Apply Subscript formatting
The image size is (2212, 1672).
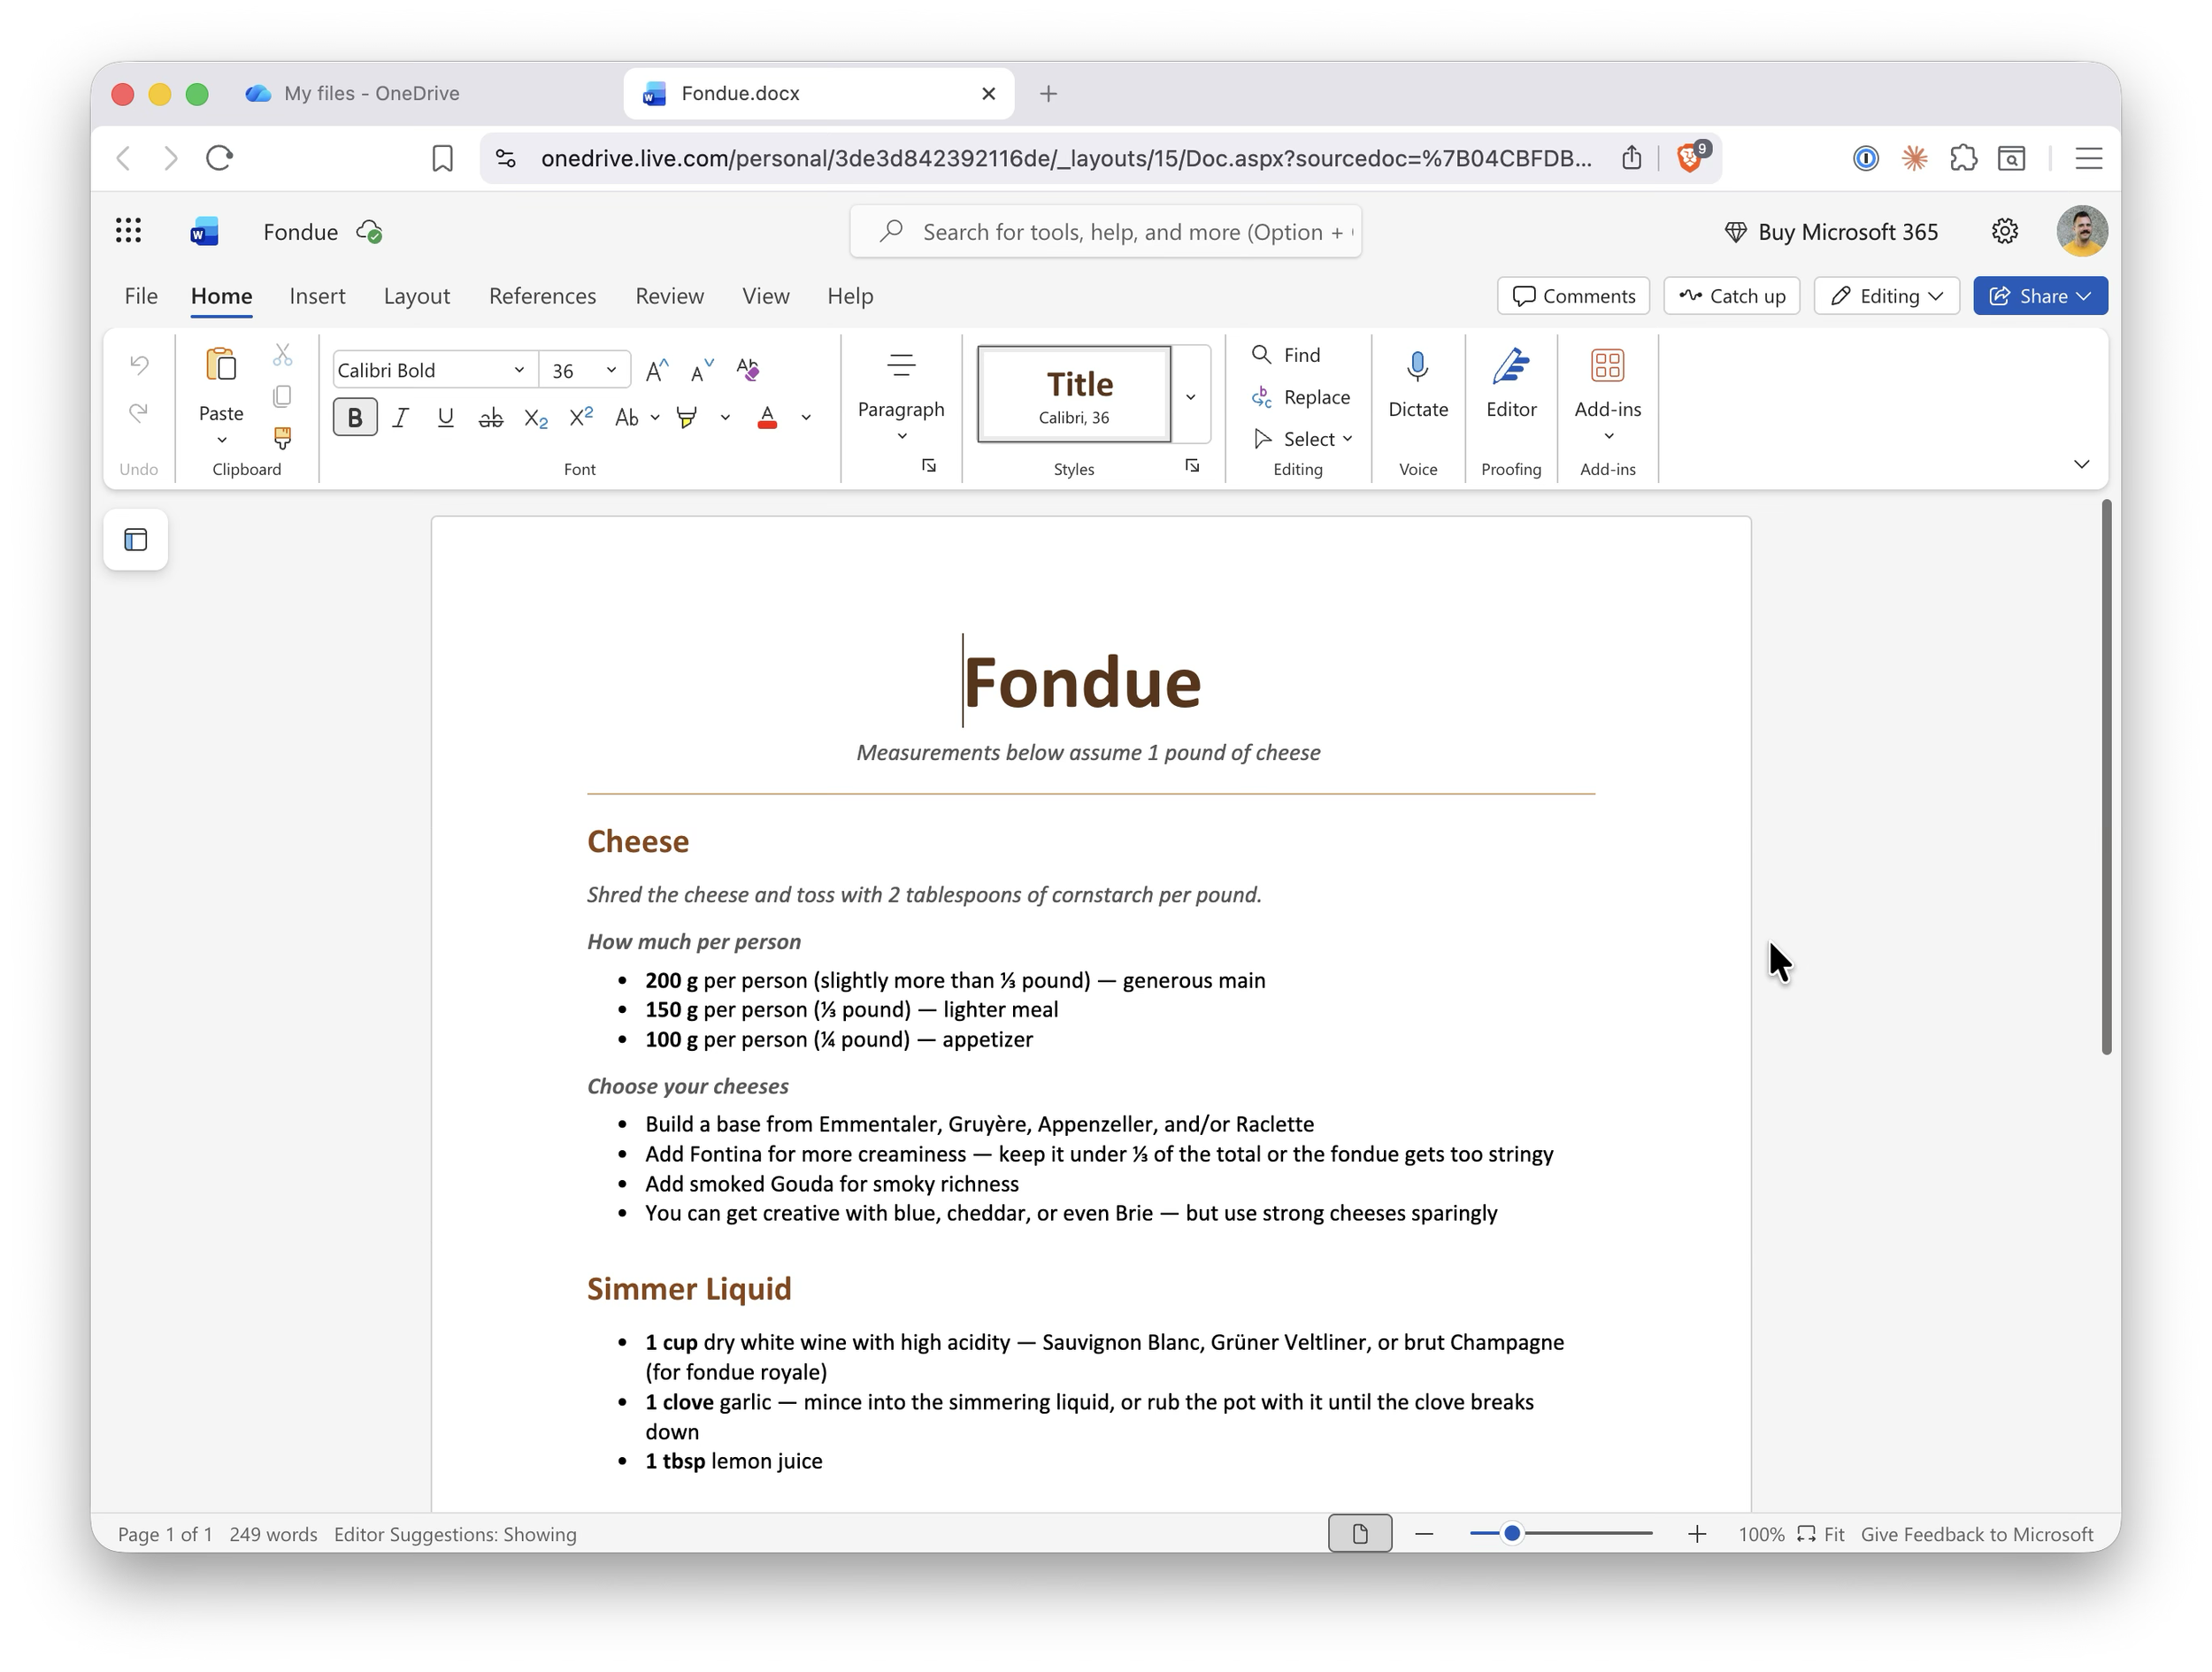[x=536, y=418]
